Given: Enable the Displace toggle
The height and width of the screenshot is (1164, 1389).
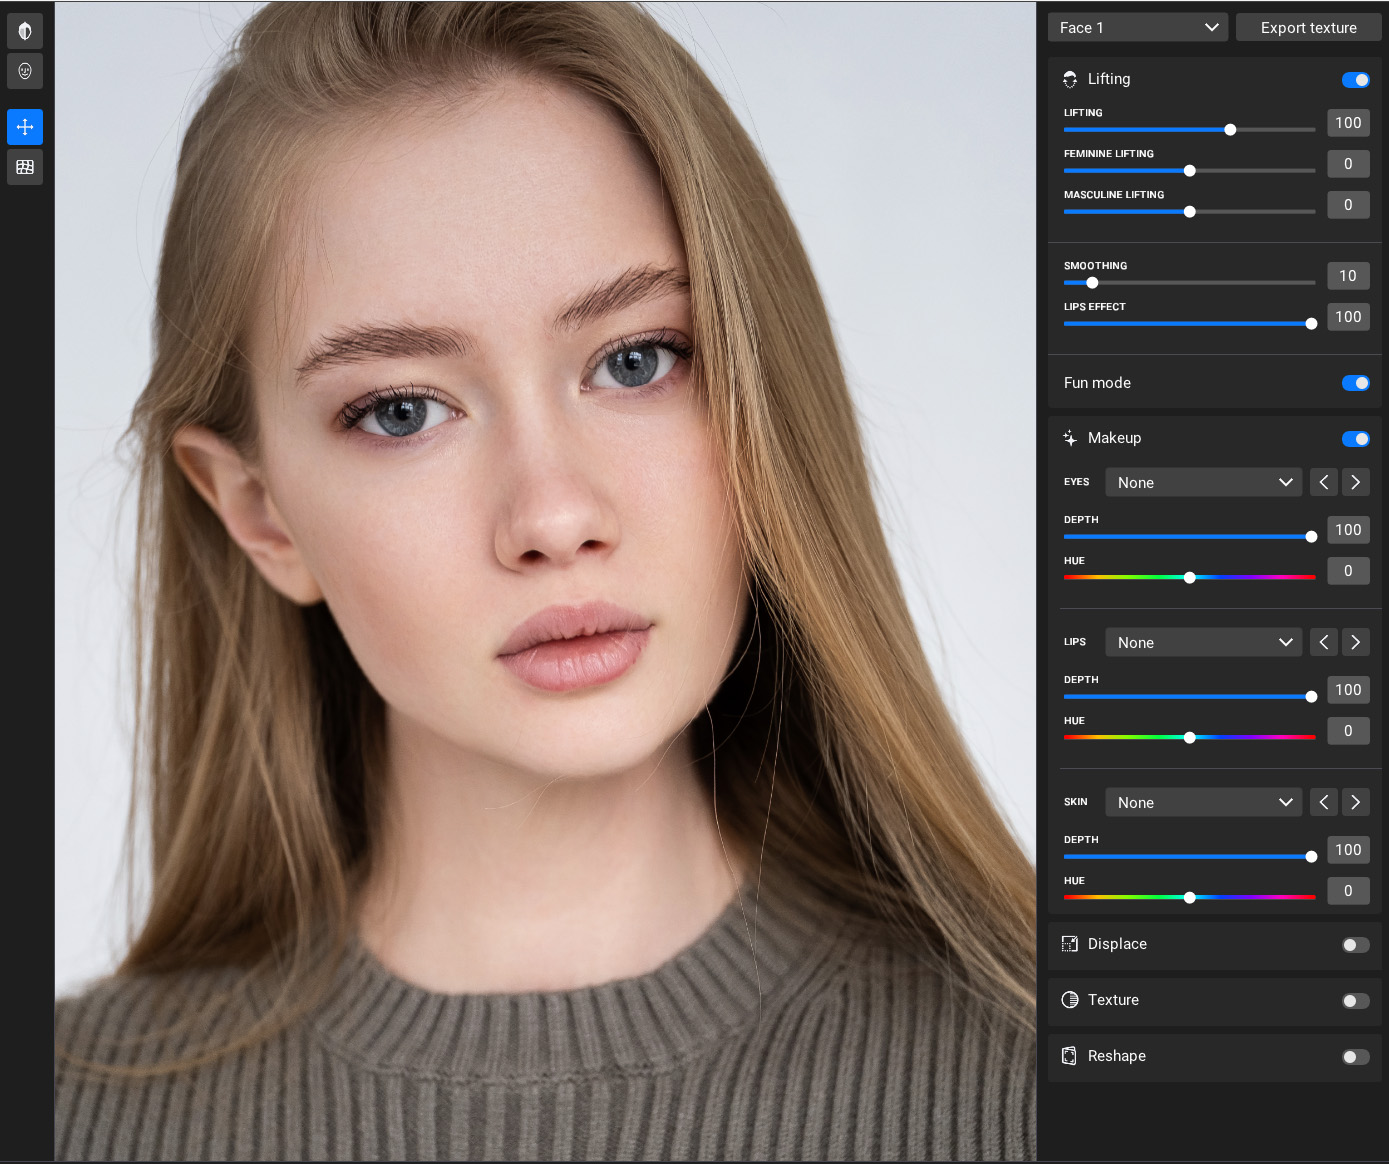Looking at the screenshot, I should (1356, 945).
